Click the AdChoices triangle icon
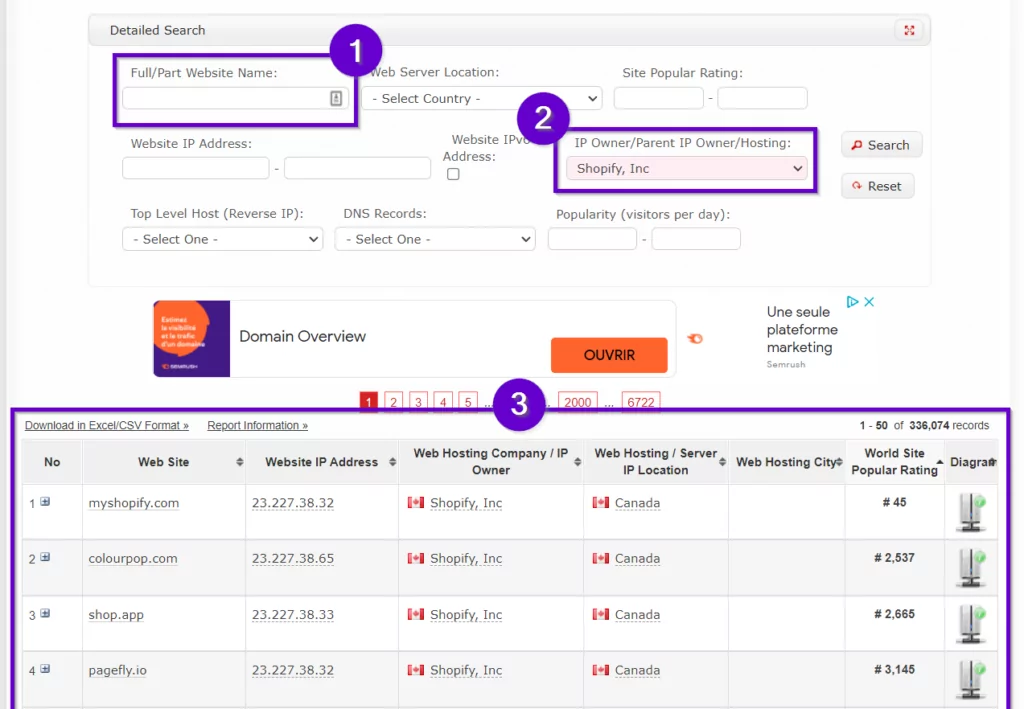 click(852, 302)
